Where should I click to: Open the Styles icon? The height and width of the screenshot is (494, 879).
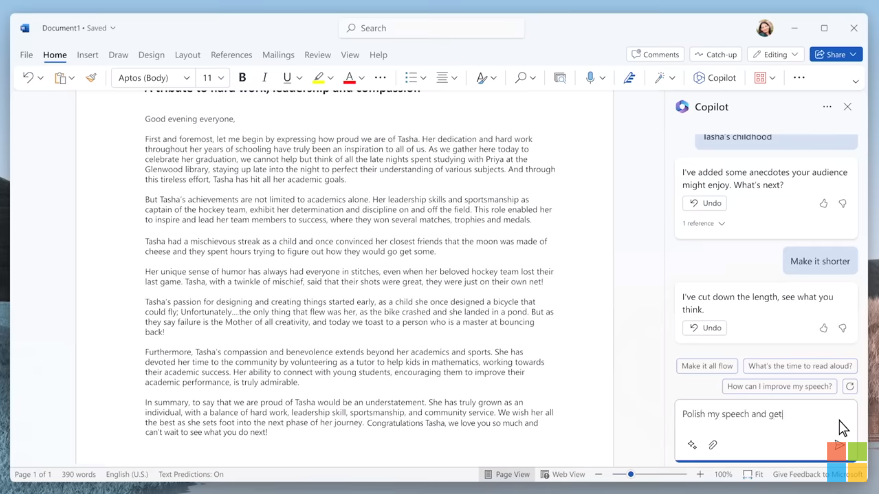pyautogui.click(x=481, y=78)
